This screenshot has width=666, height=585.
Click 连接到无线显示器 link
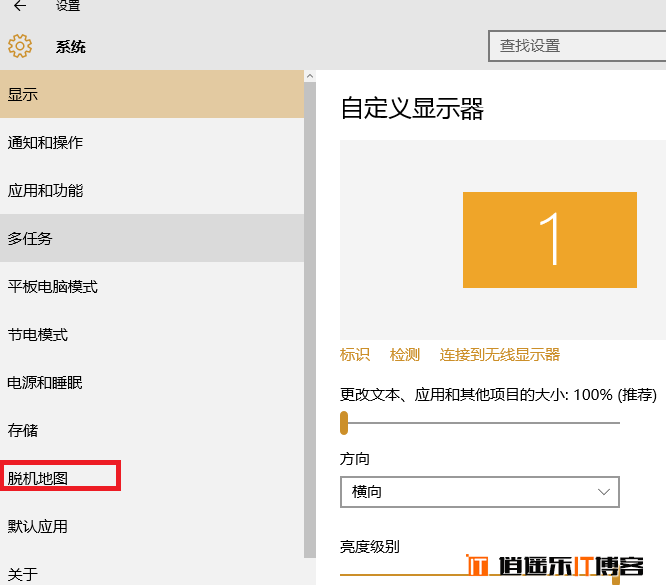[500, 354]
